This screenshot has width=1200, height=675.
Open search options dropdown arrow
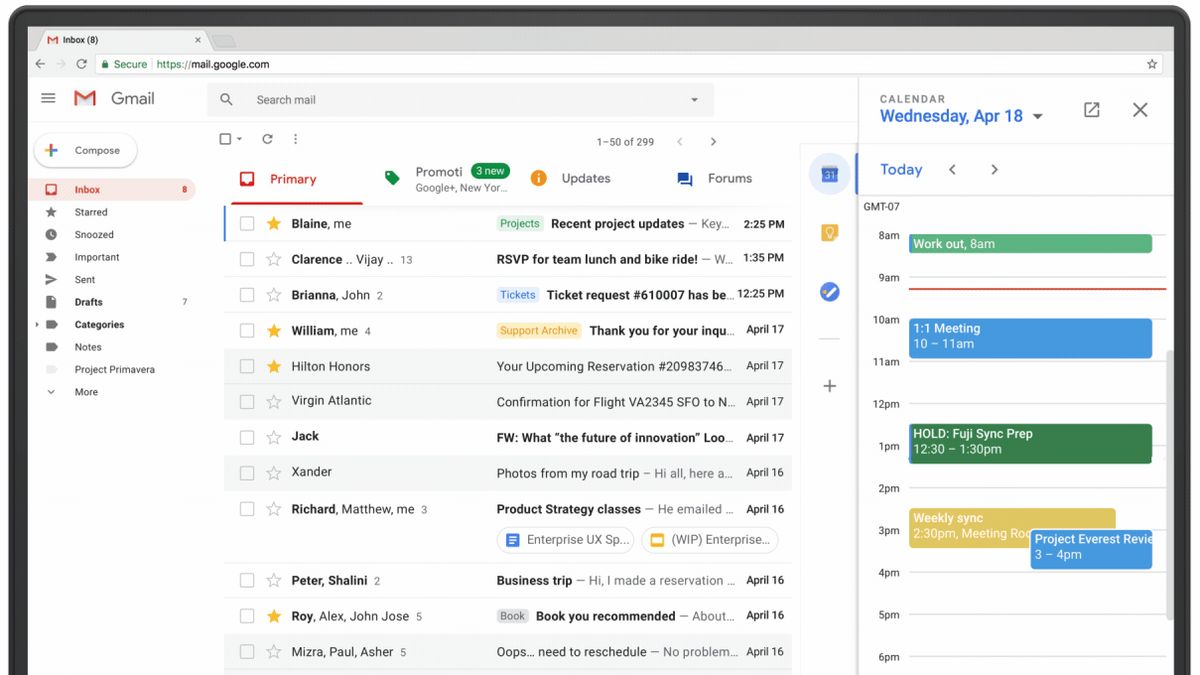[694, 99]
